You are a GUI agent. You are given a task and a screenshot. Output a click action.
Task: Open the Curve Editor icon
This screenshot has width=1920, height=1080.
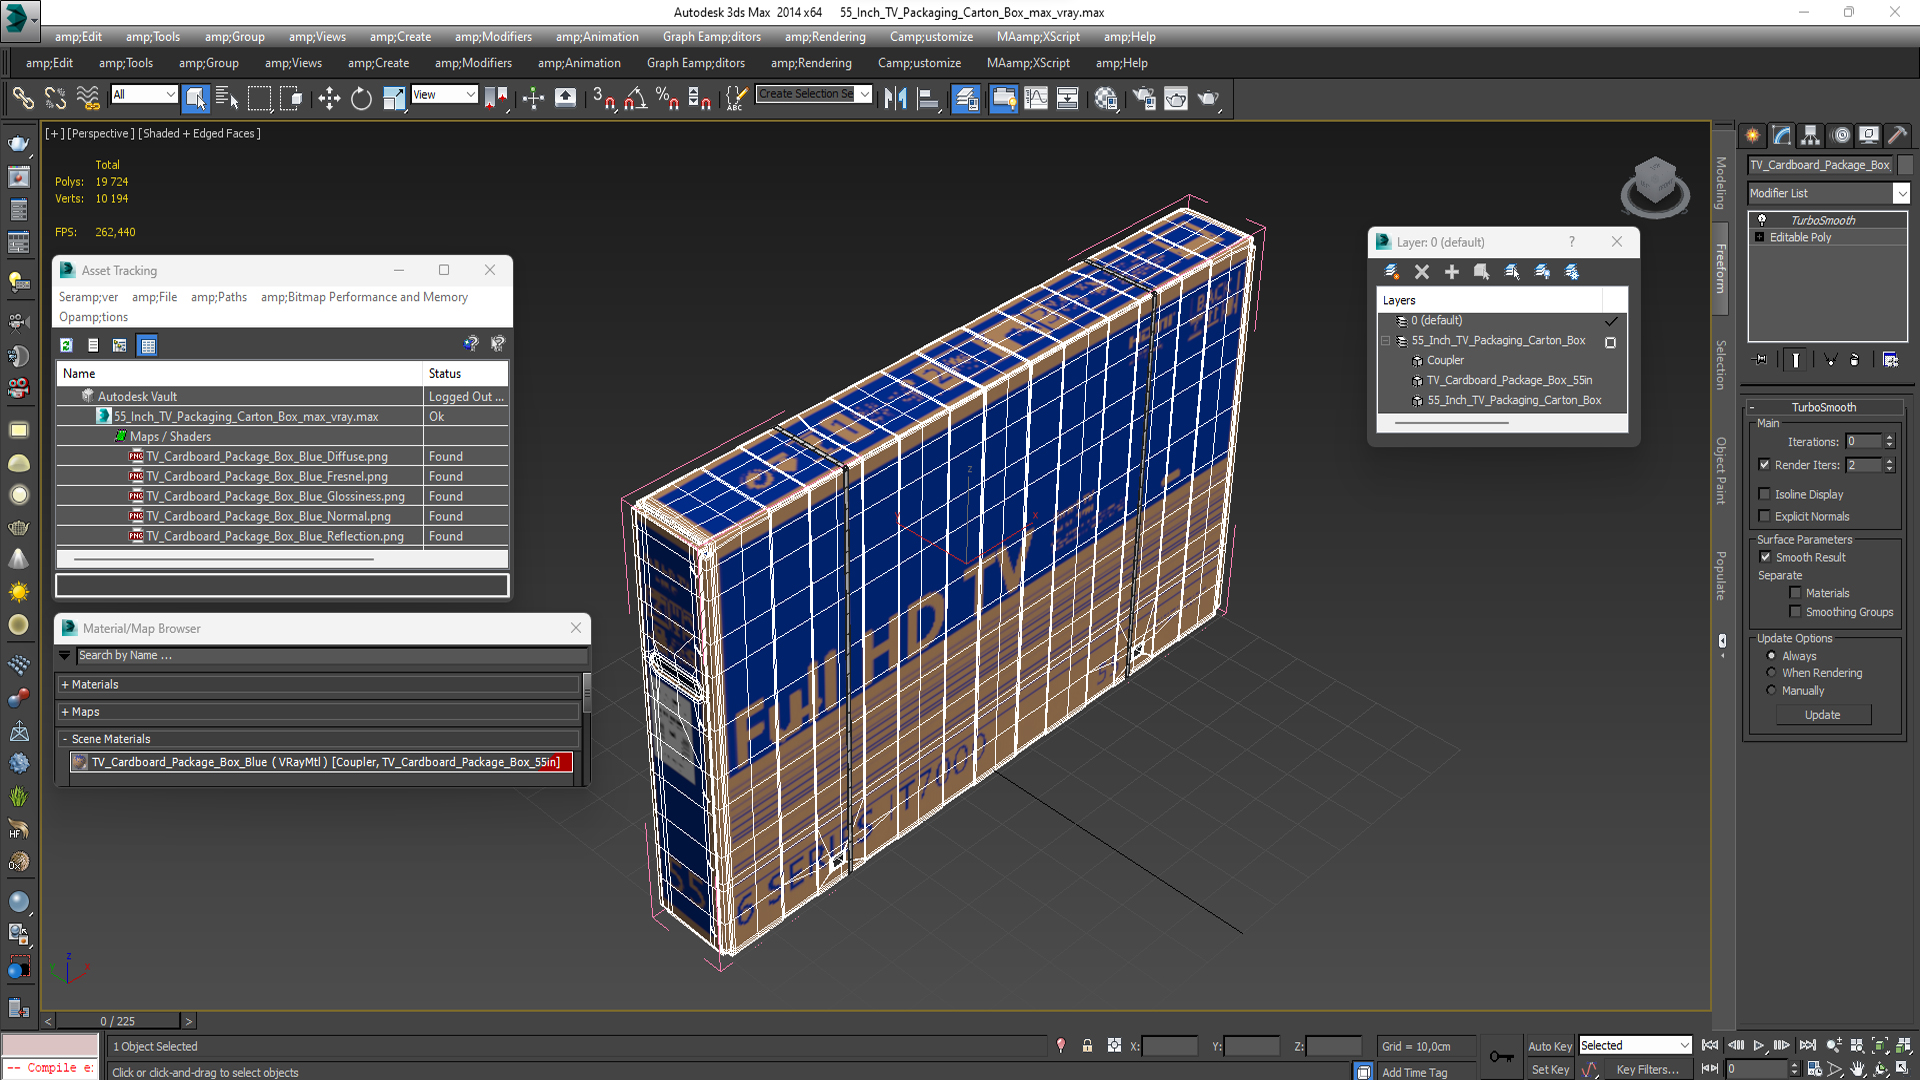coord(1036,97)
